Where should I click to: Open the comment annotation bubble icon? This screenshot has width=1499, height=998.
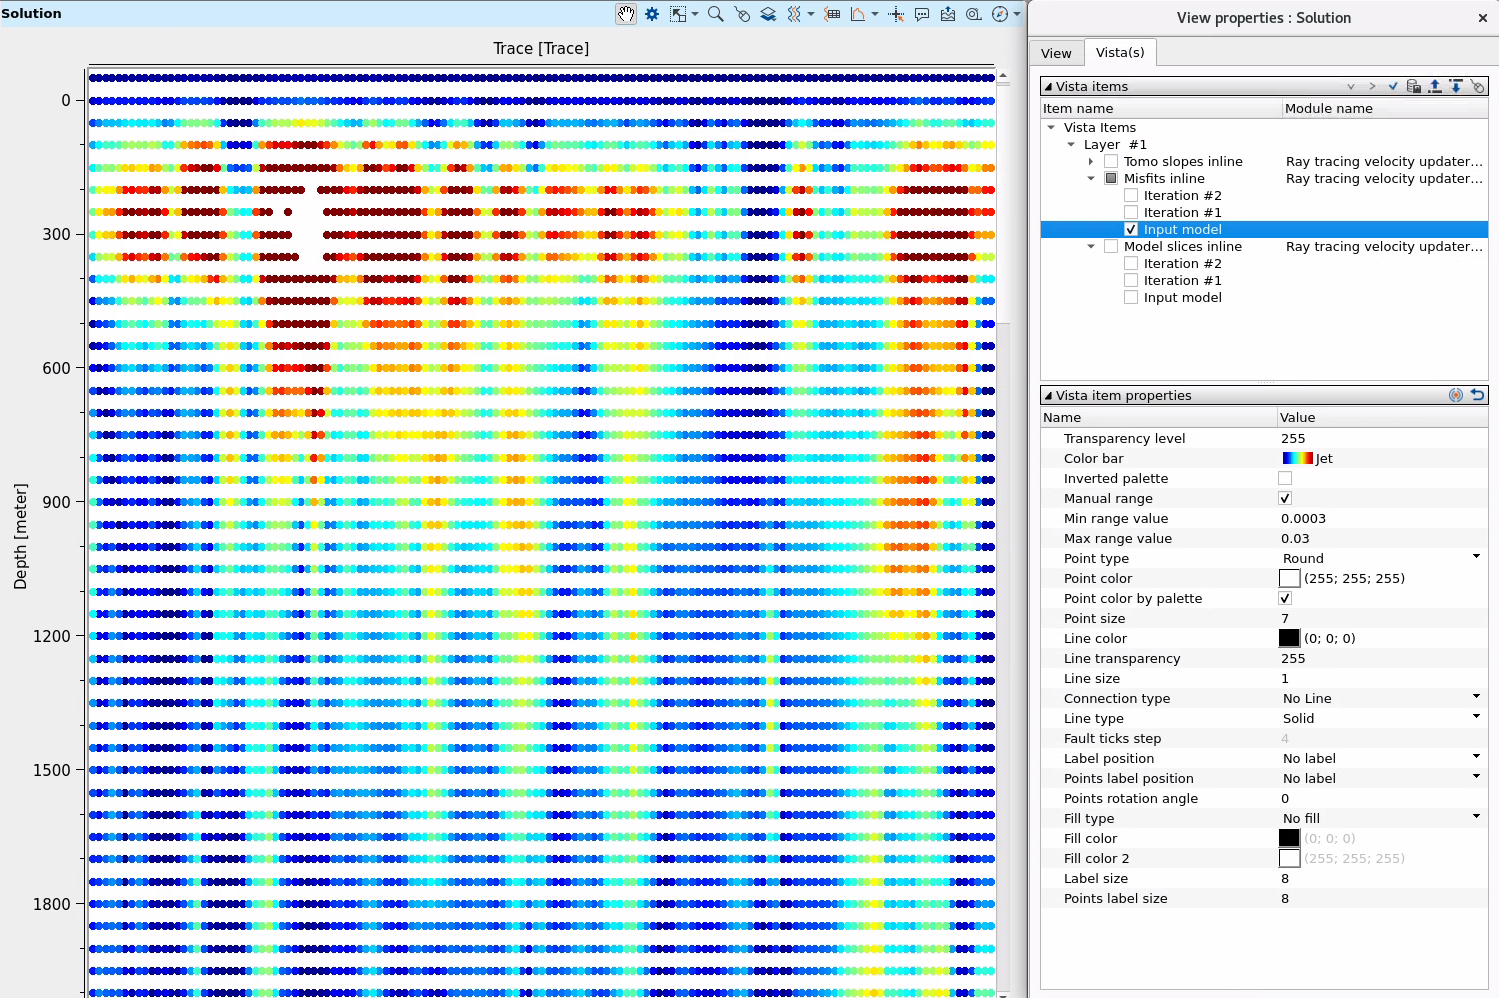pyautogui.click(x=922, y=14)
